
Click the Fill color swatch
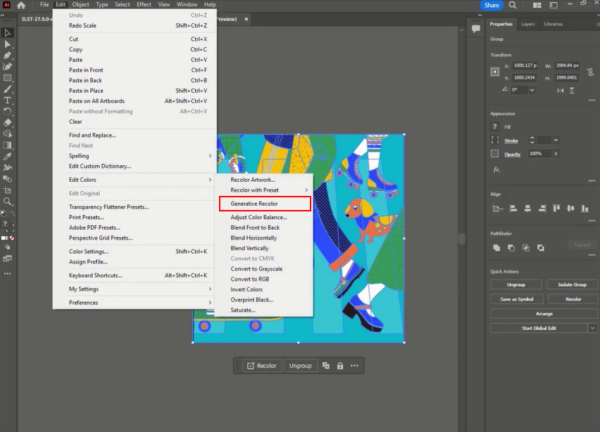(495, 127)
